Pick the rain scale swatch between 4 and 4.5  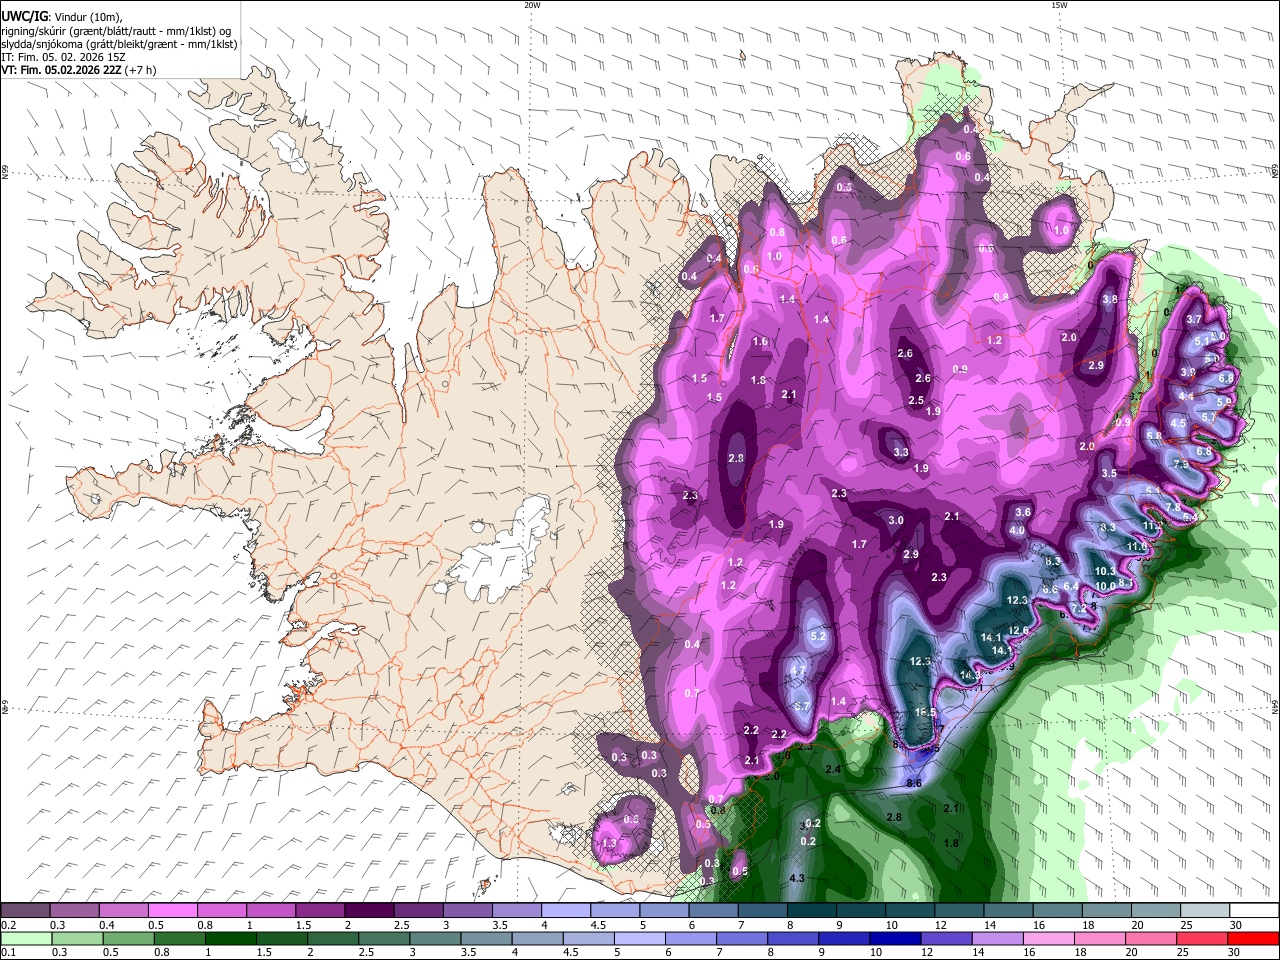click(x=537, y=939)
